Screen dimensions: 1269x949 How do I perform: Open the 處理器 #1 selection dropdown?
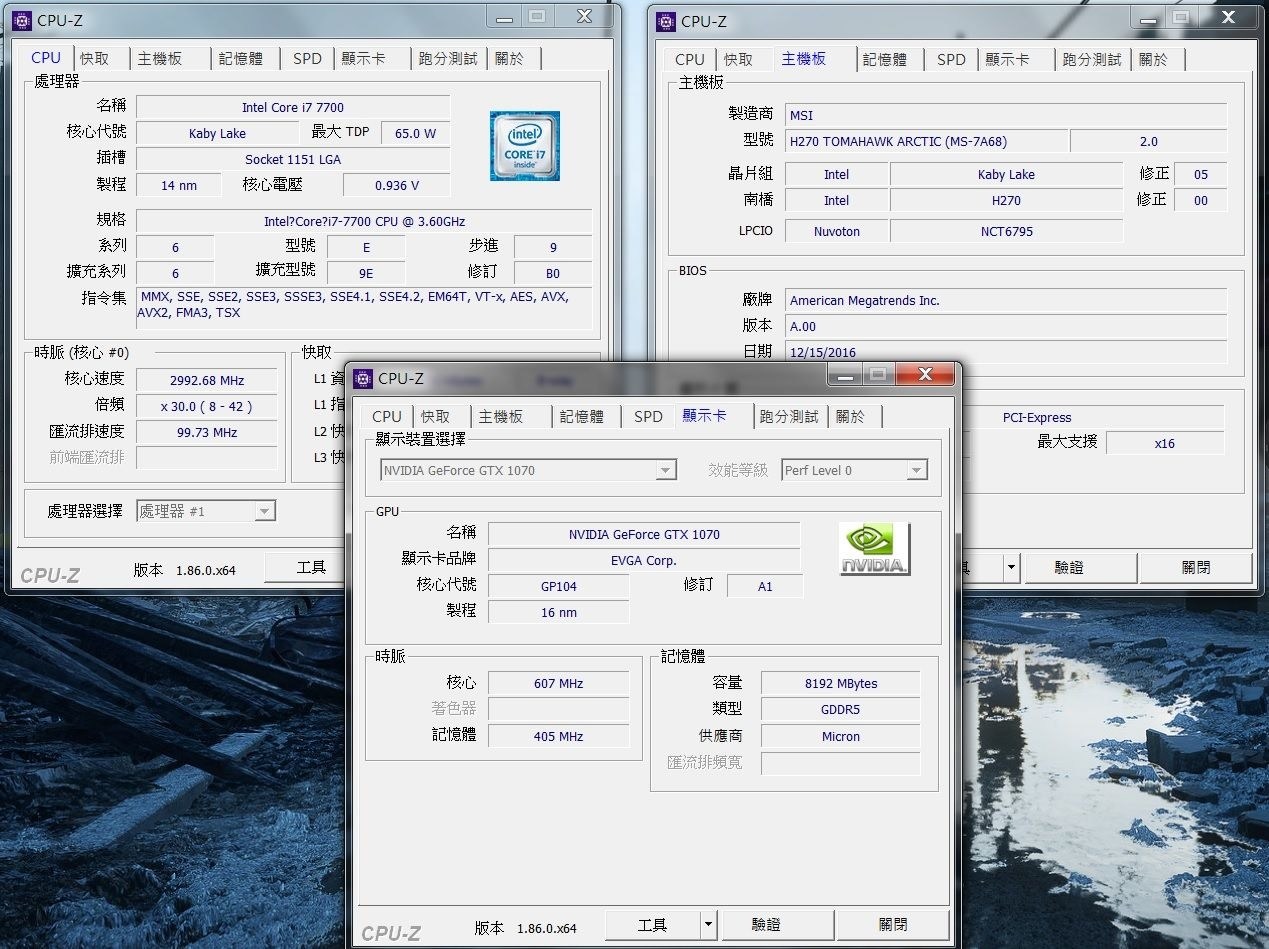click(264, 511)
